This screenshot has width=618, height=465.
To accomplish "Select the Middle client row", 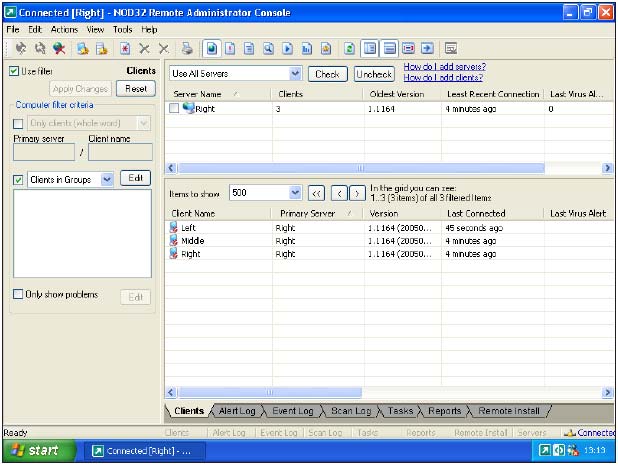I will (388, 241).
